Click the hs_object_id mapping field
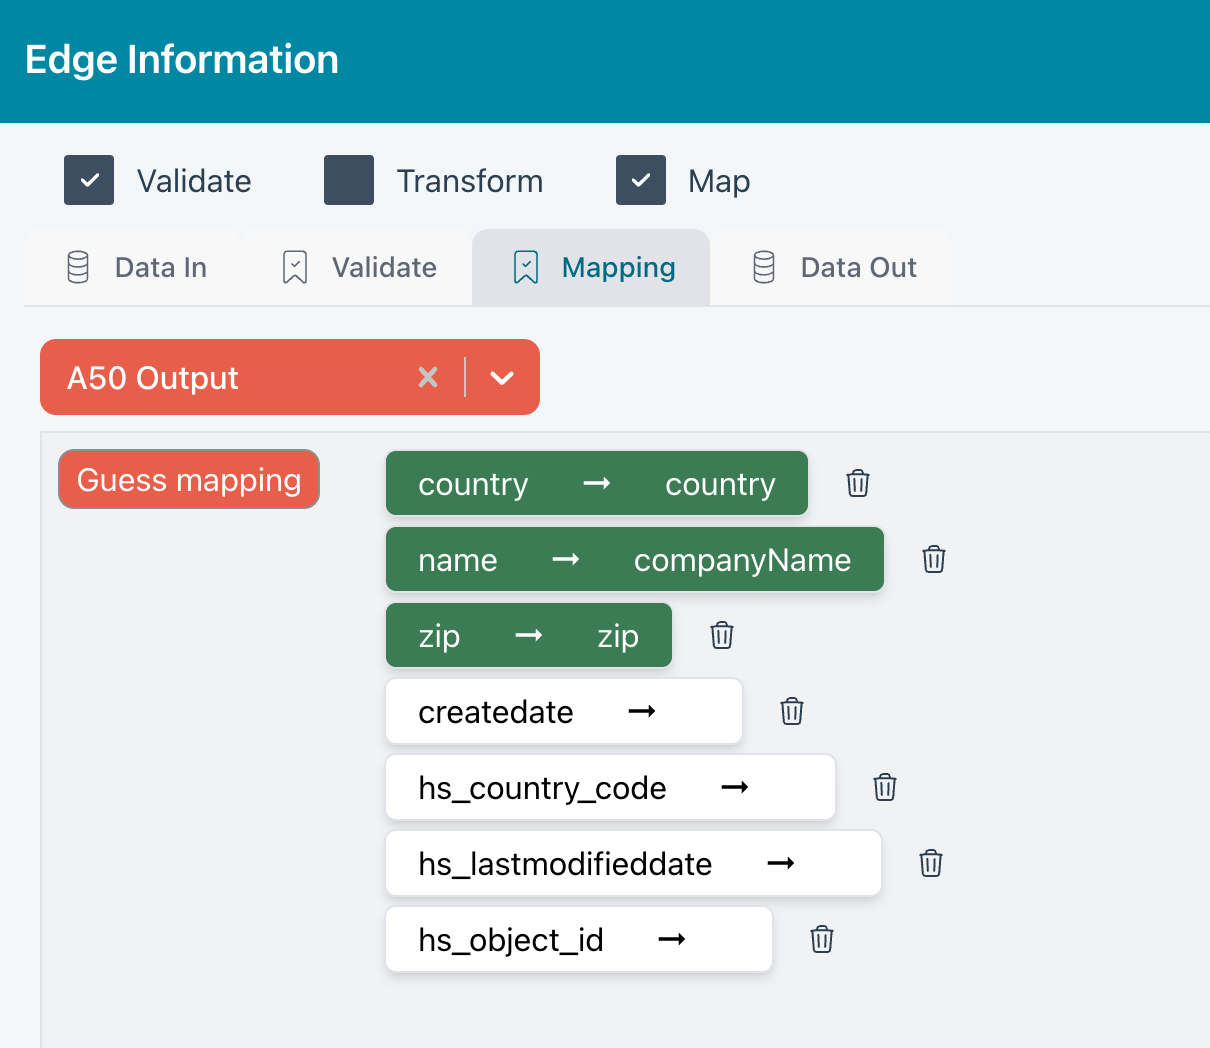The height and width of the screenshot is (1048, 1210). coord(578,939)
